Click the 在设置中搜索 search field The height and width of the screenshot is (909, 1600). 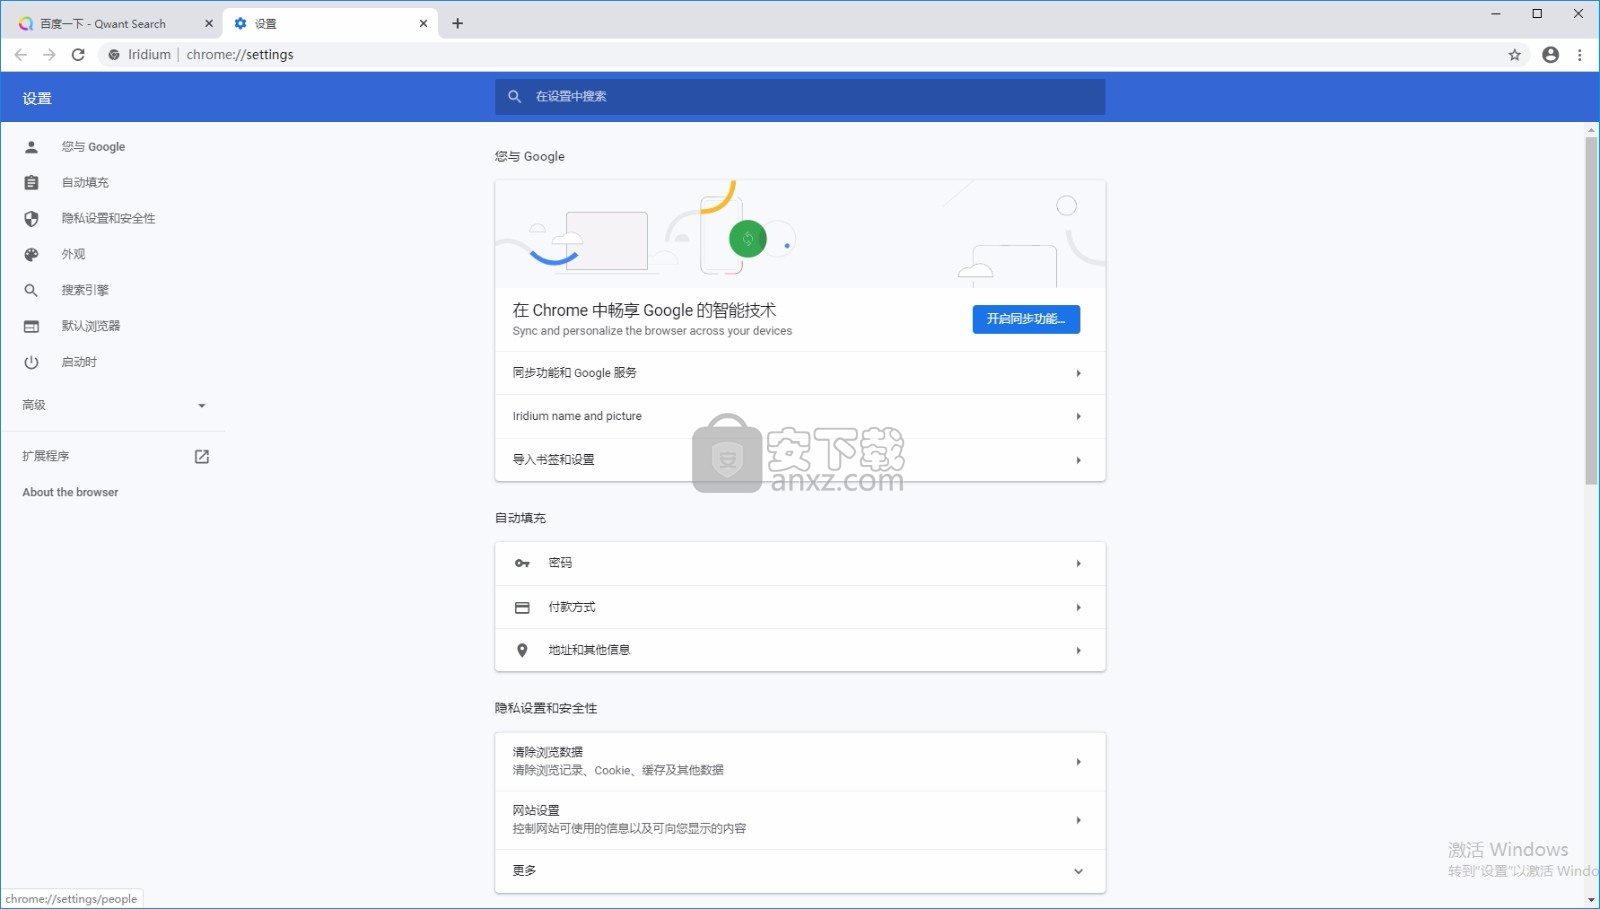click(800, 97)
